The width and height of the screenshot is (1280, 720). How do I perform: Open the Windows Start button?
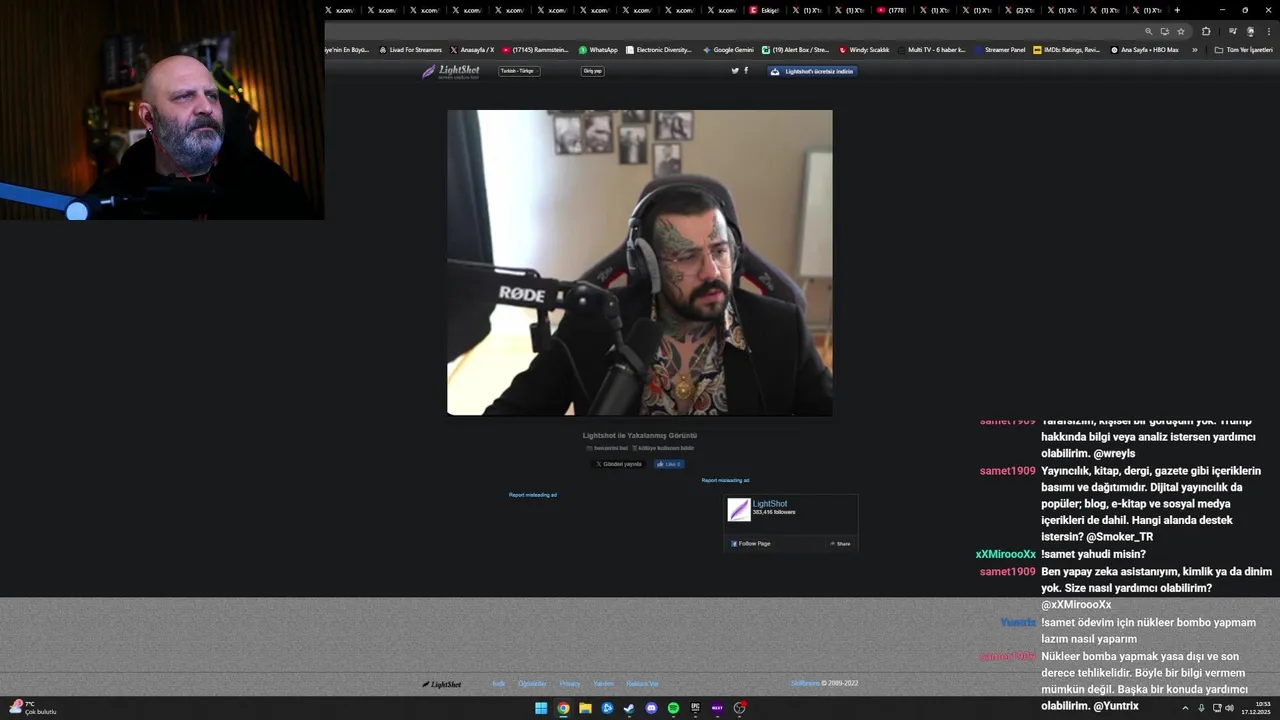pos(541,708)
